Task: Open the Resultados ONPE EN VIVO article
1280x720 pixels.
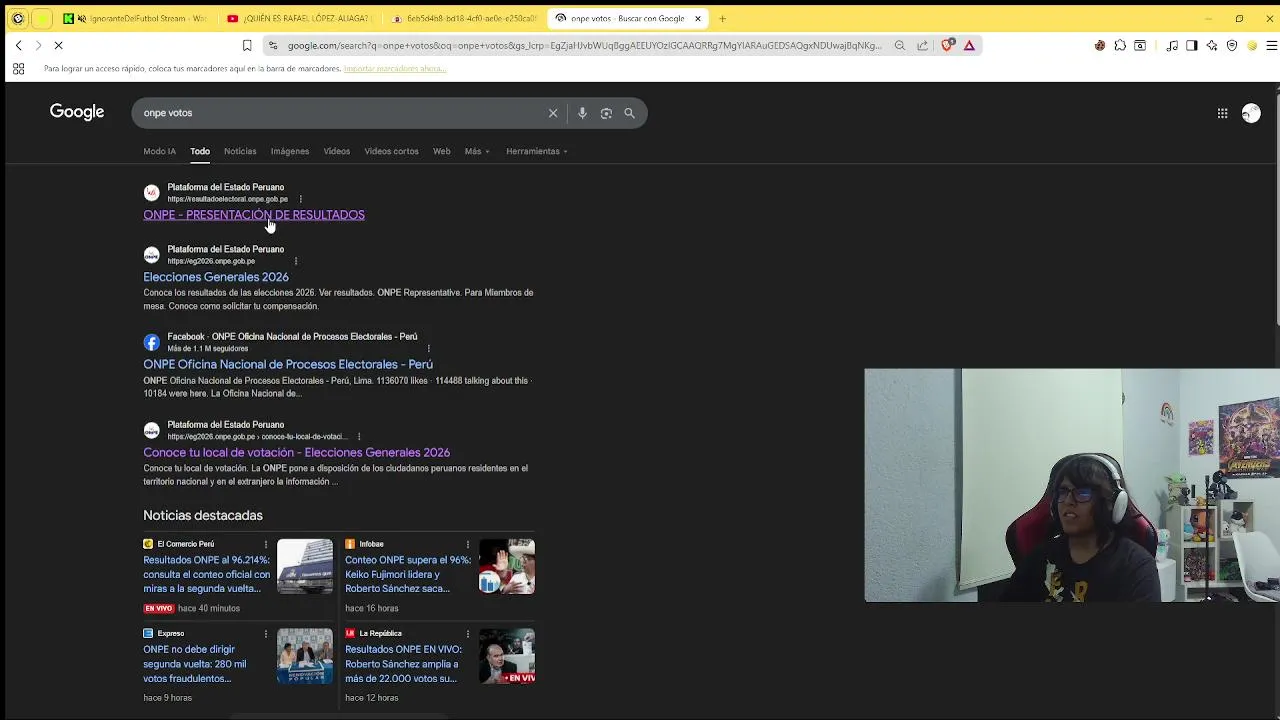Action: [x=402, y=664]
